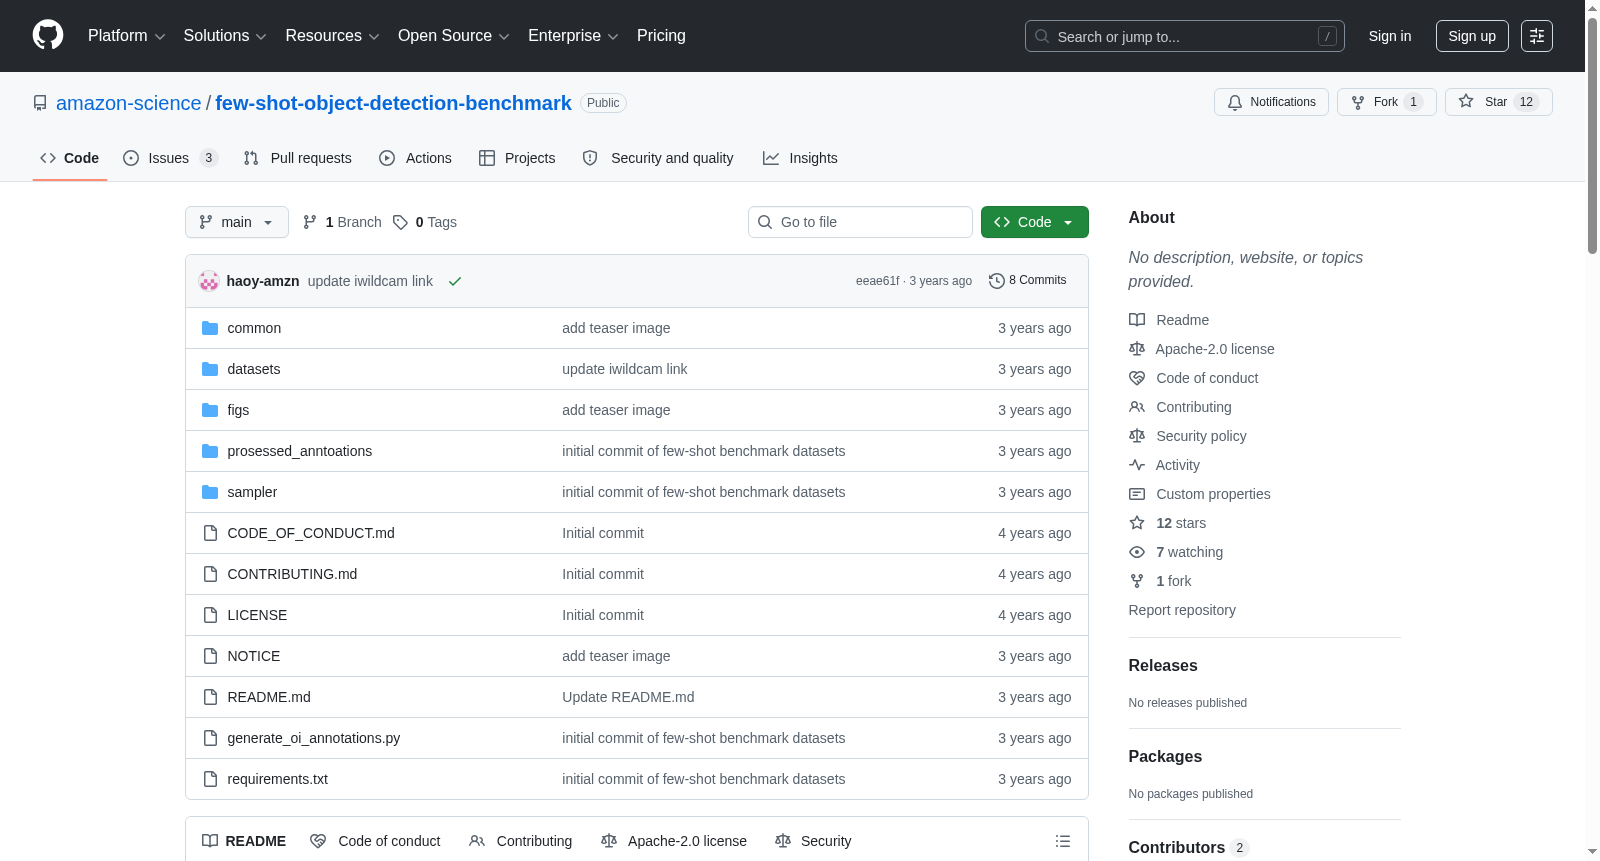This screenshot has height=861, width=1600.
Task: Open the Contributors section heading link
Action: [1188, 848]
